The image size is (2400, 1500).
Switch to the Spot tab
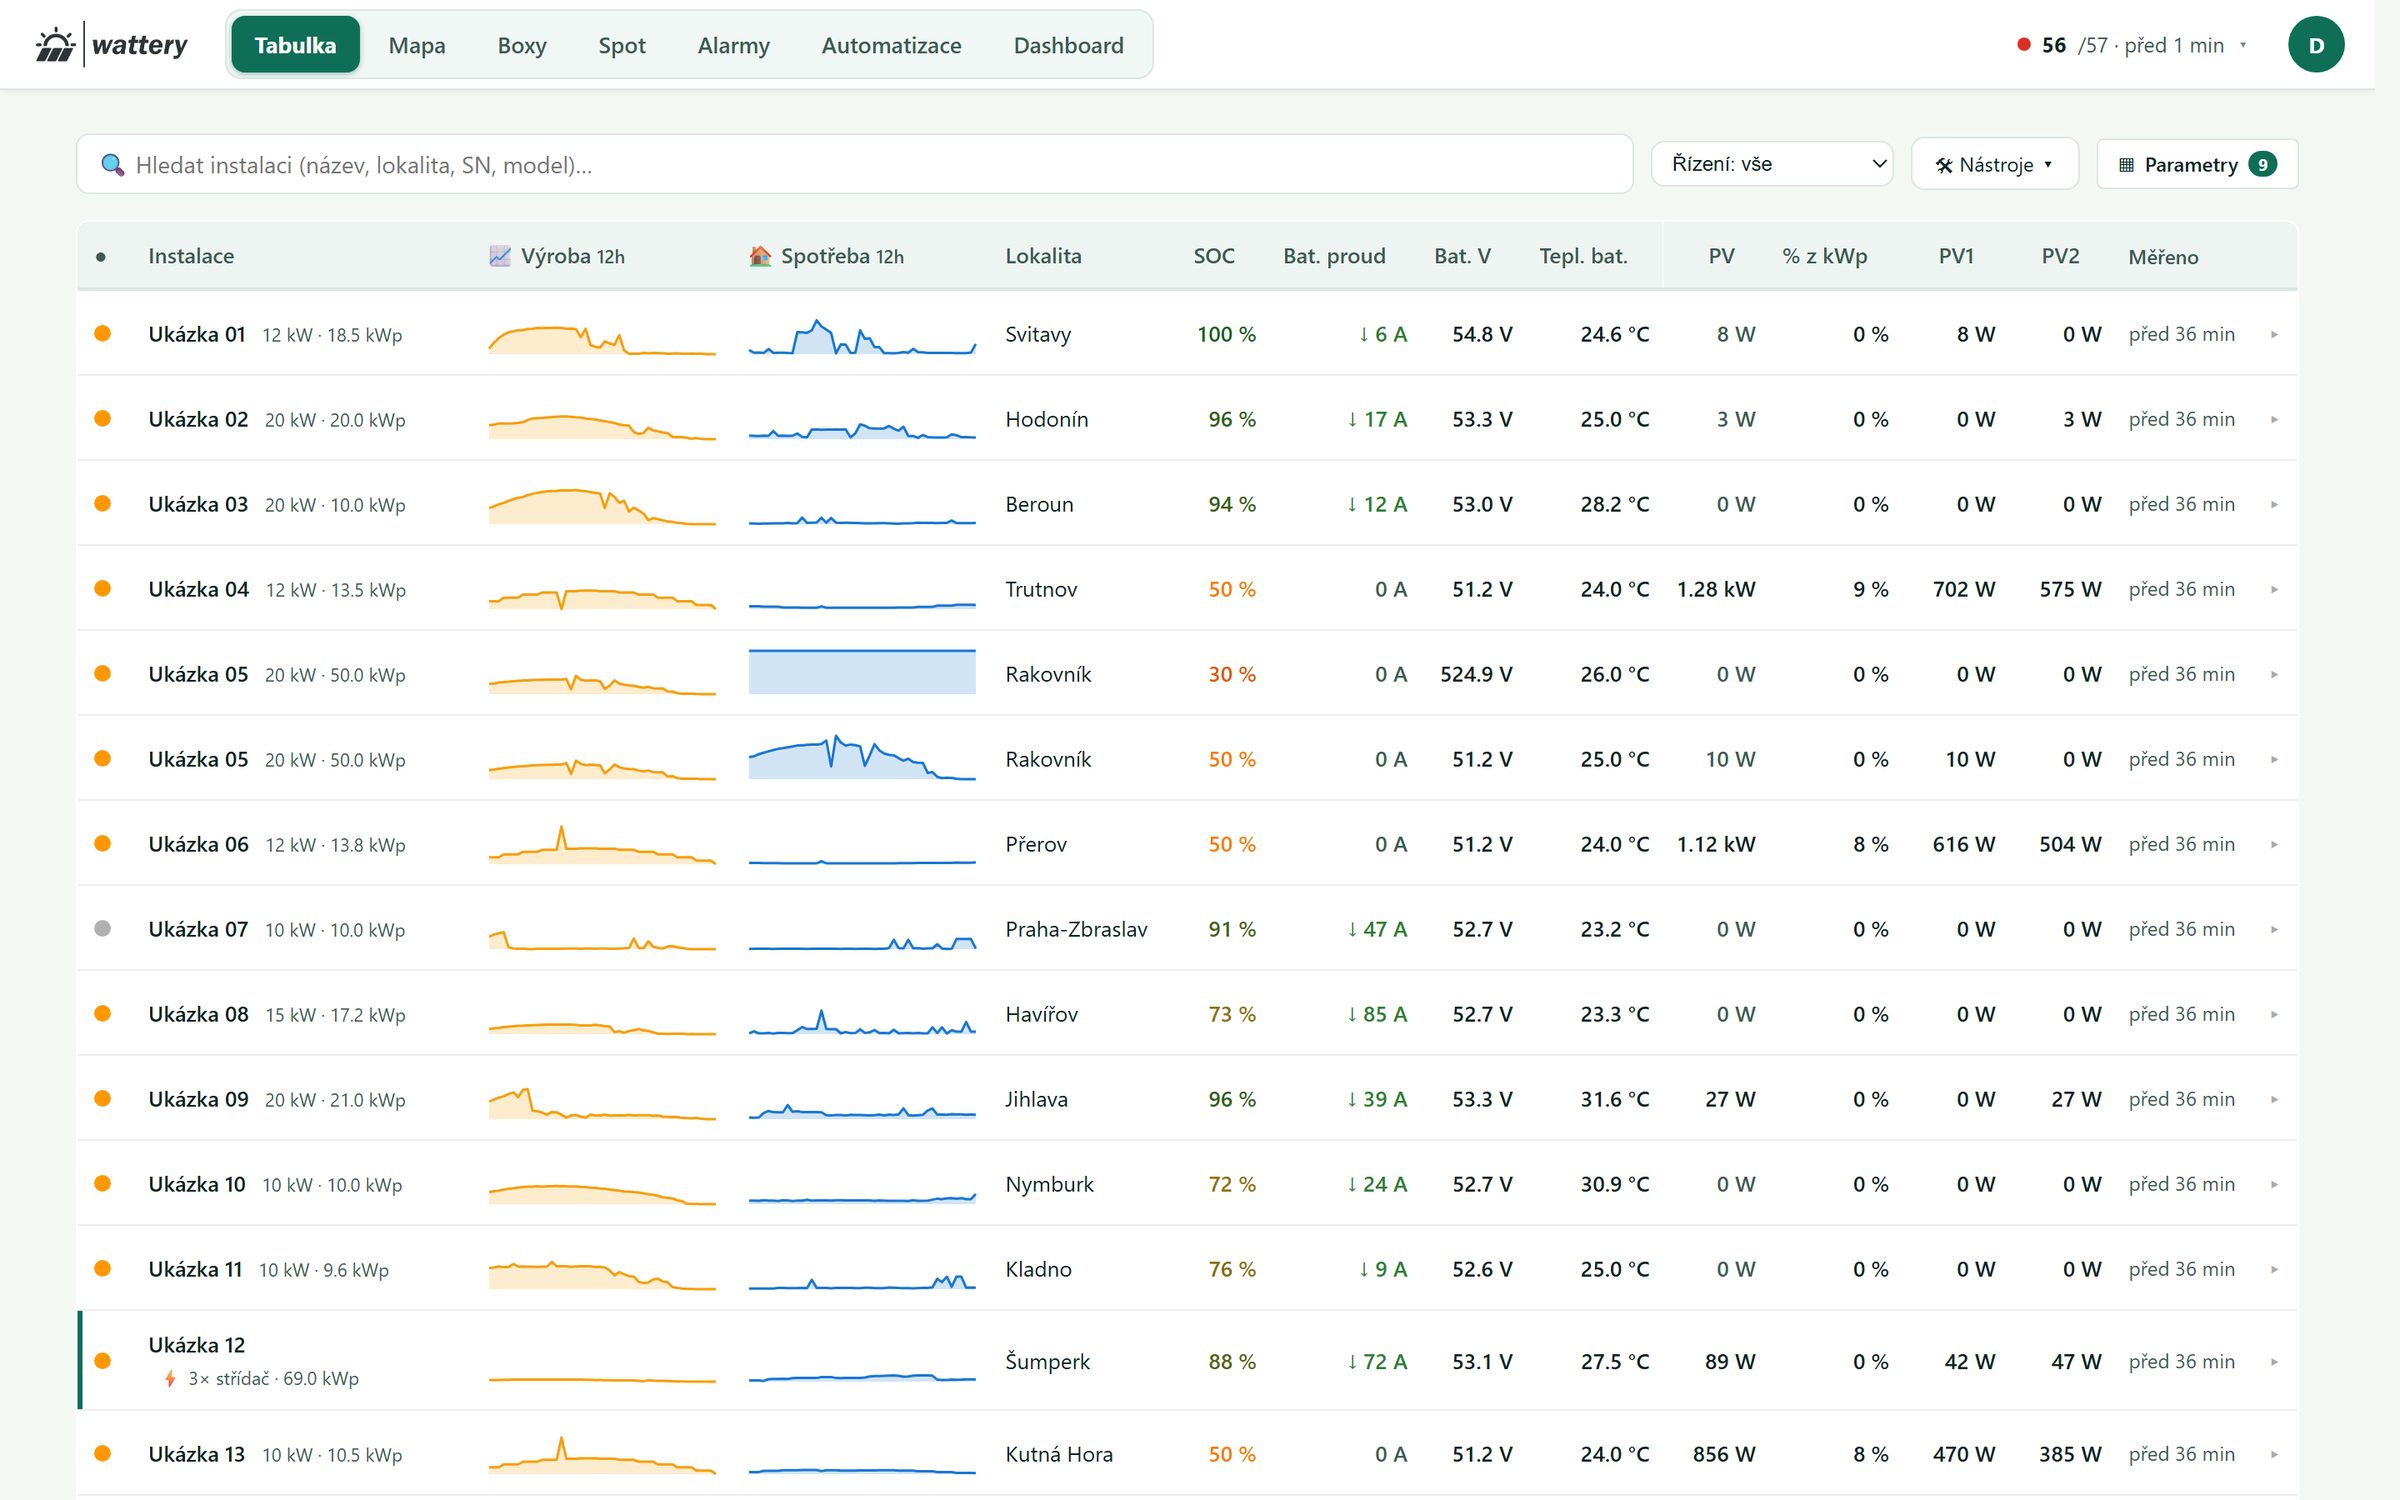click(622, 45)
